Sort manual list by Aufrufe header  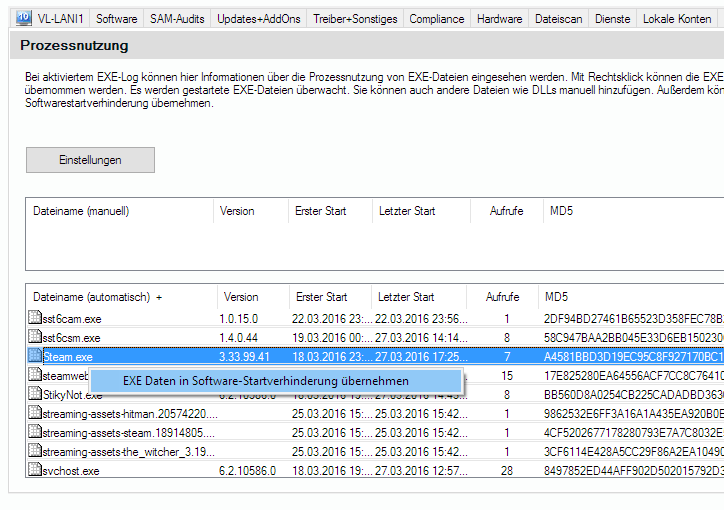pos(507,211)
